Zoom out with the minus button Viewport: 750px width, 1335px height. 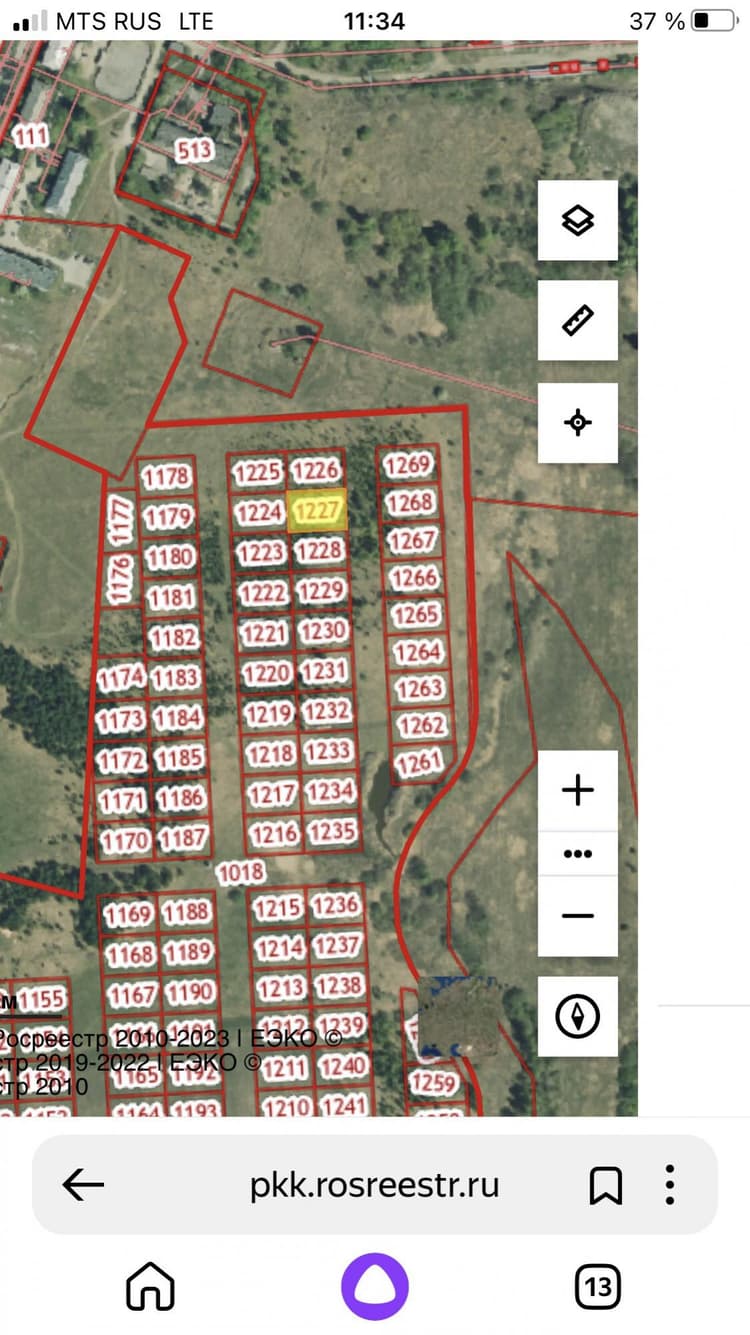point(578,916)
